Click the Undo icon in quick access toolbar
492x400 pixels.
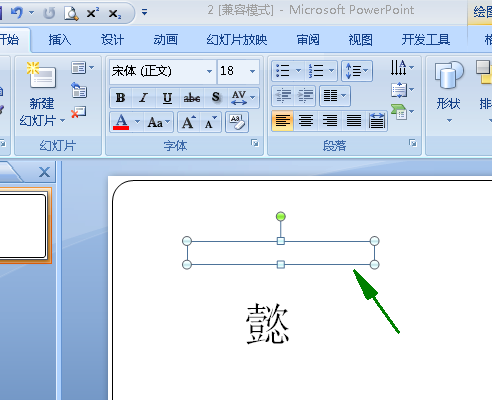[17, 13]
